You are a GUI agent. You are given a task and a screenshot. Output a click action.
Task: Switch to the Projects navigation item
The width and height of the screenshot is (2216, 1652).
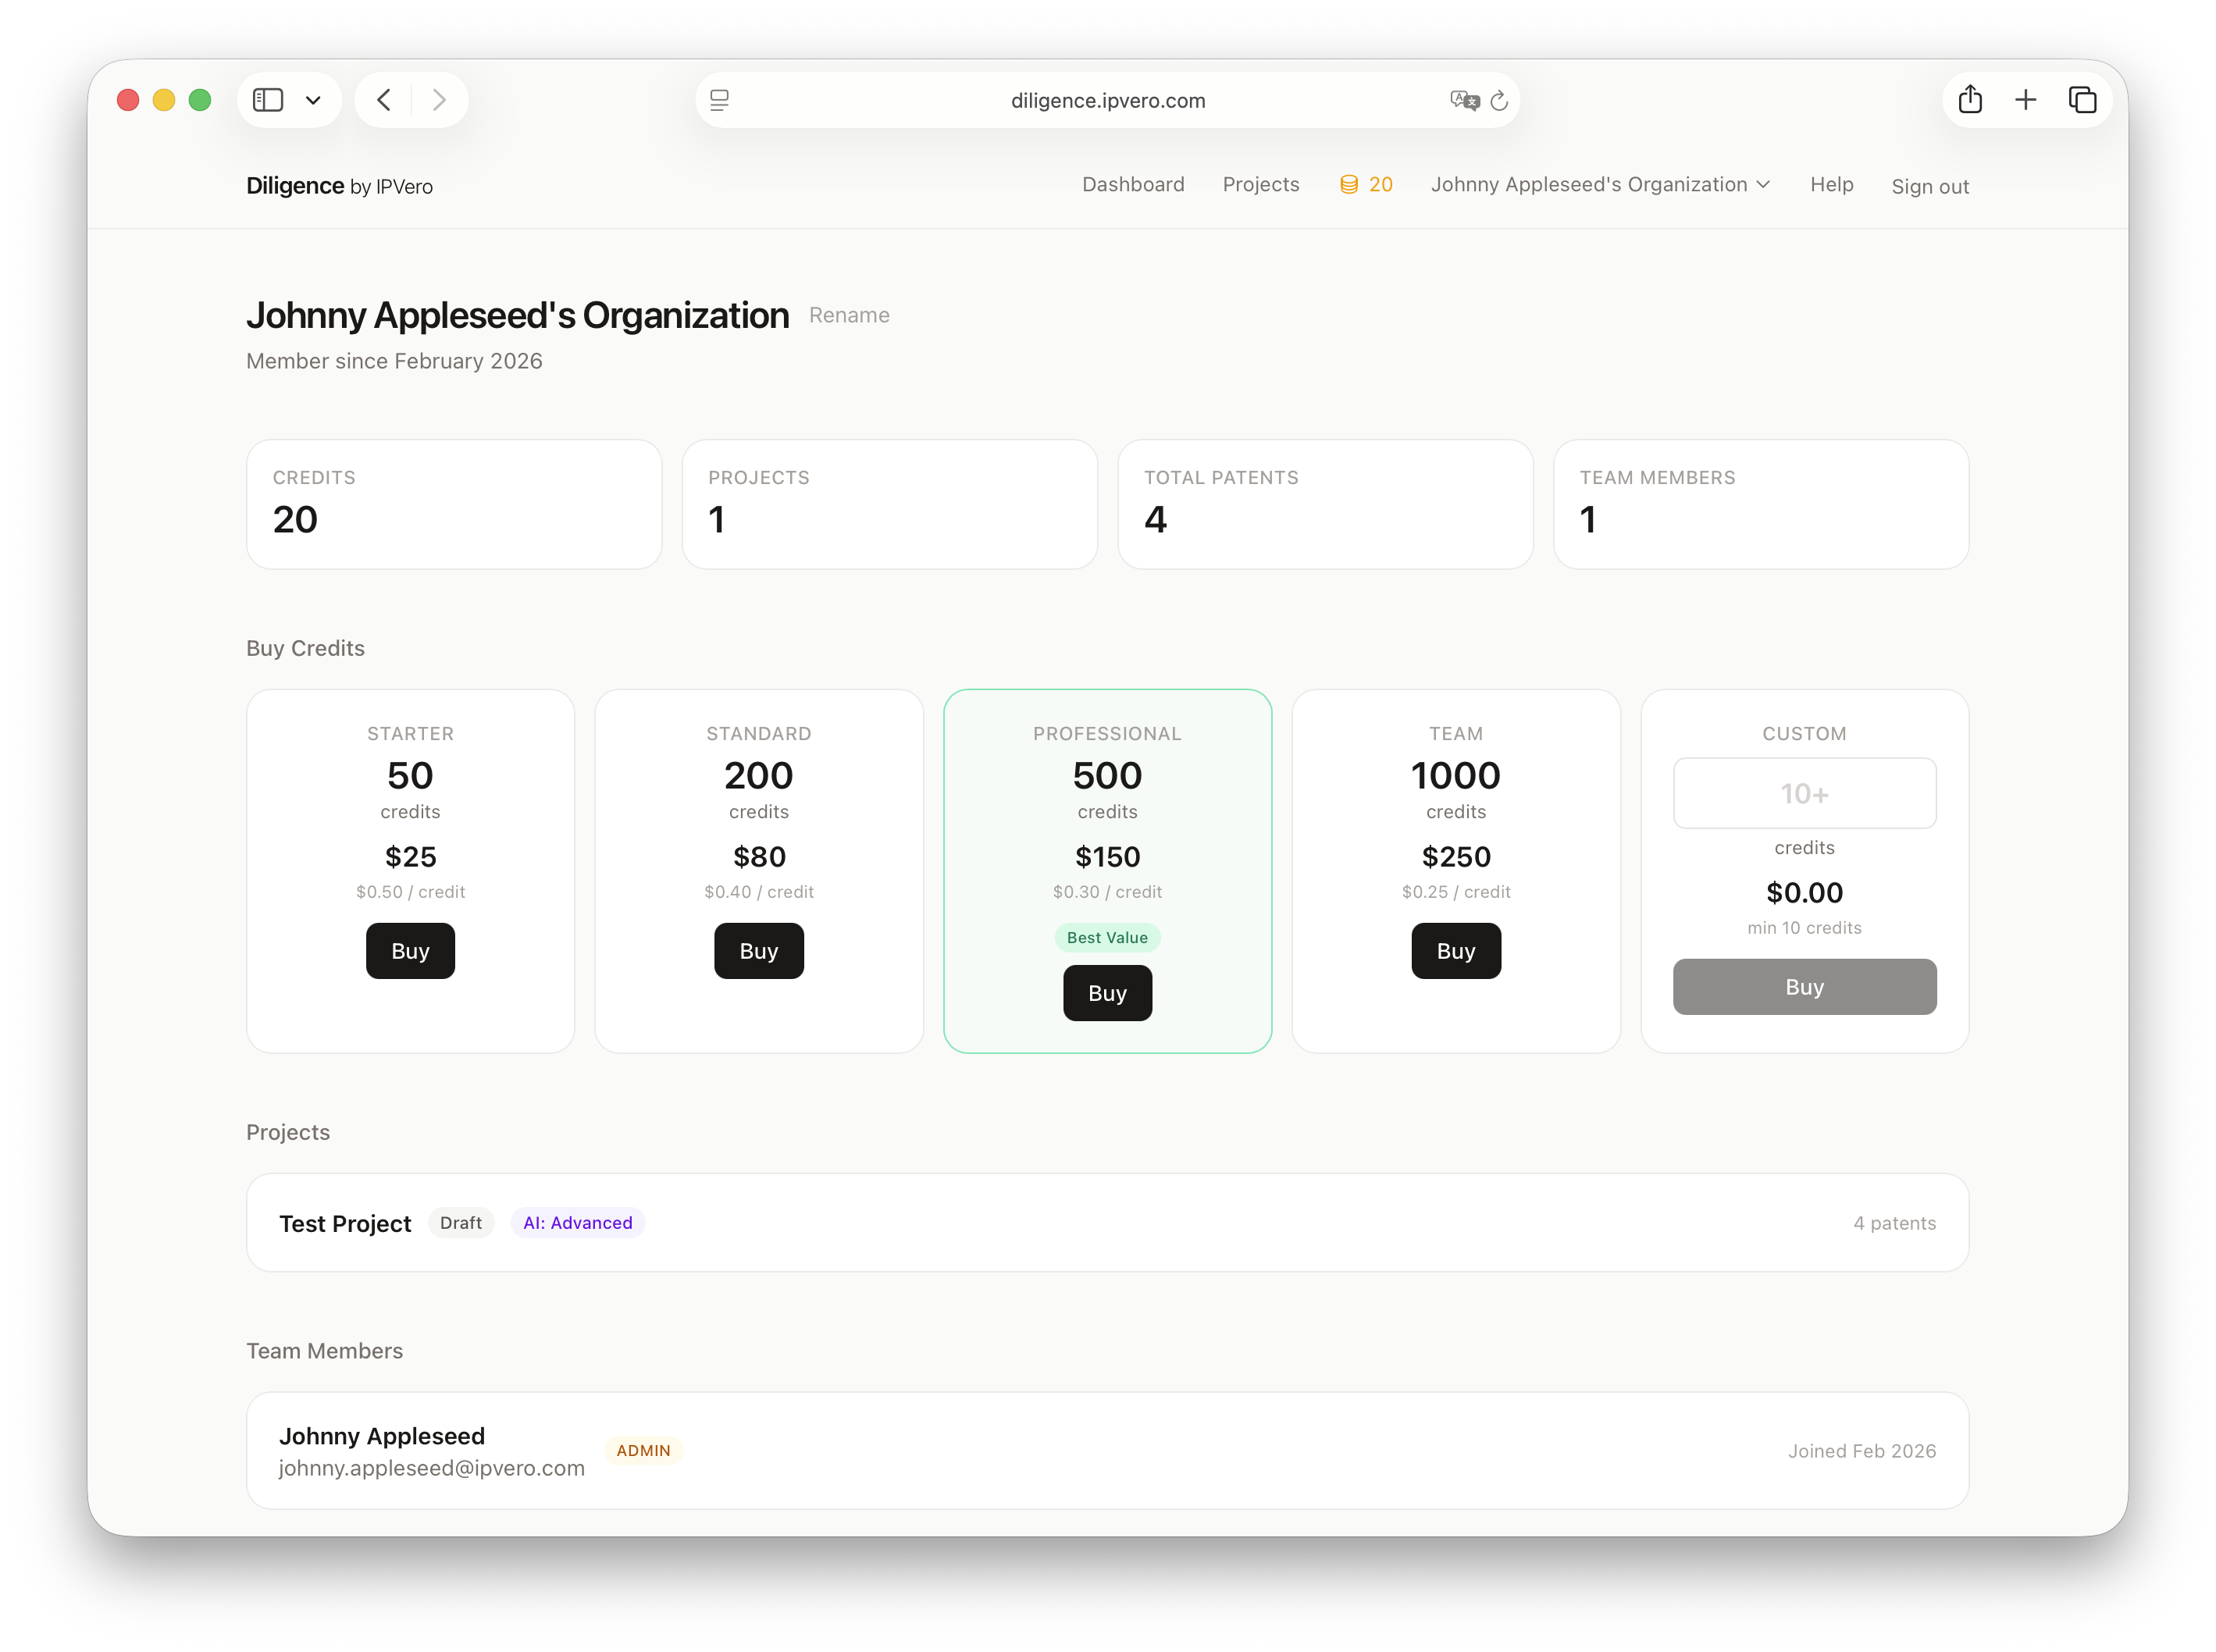(x=1261, y=184)
